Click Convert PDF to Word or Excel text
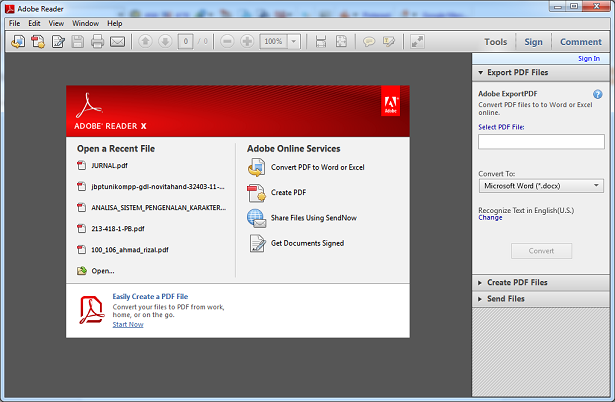The height and width of the screenshot is (402, 615). click(318, 167)
